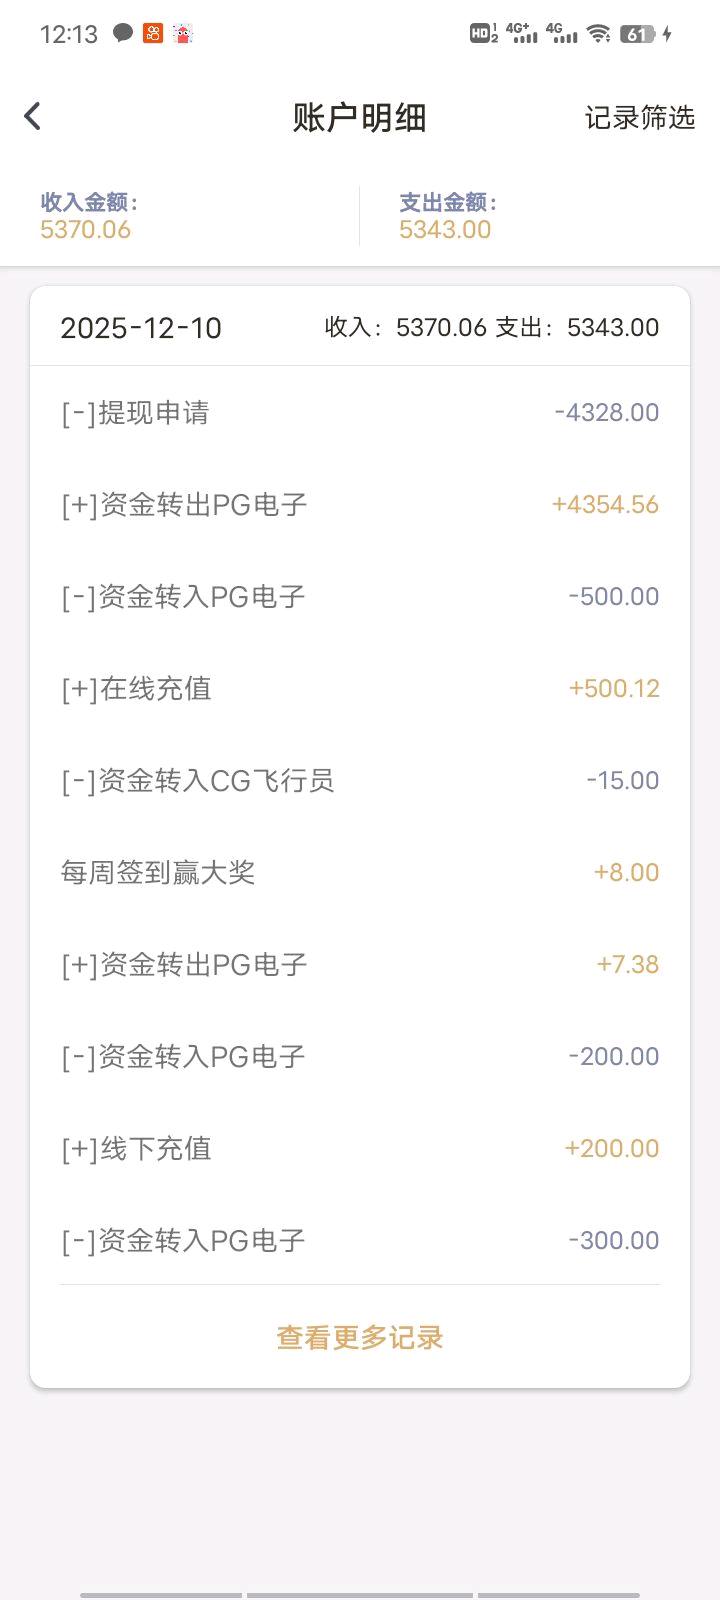Image resolution: width=720 pixels, height=1600 pixels.
Task: Tap the Wi-Fi status icon
Action: pyautogui.click(x=598, y=34)
